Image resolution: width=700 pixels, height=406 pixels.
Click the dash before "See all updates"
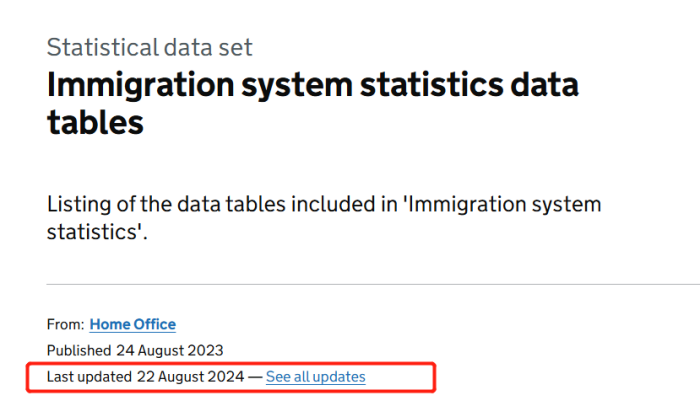255,377
